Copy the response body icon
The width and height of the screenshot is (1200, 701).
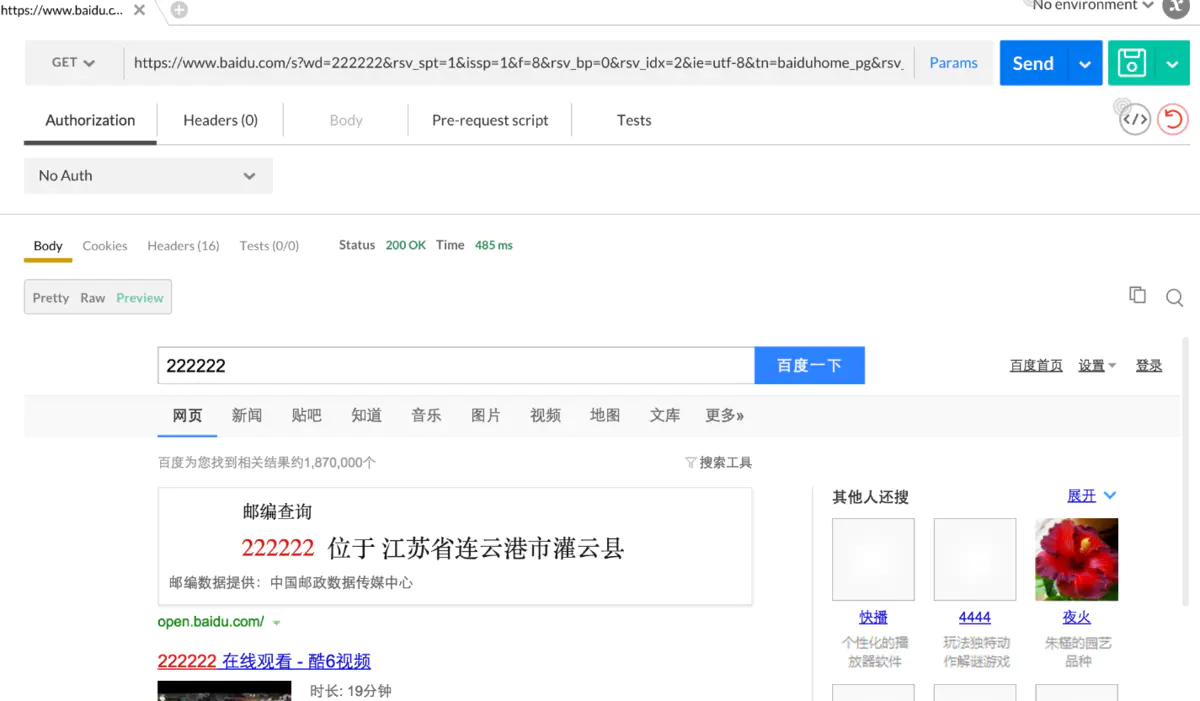[1137, 295]
